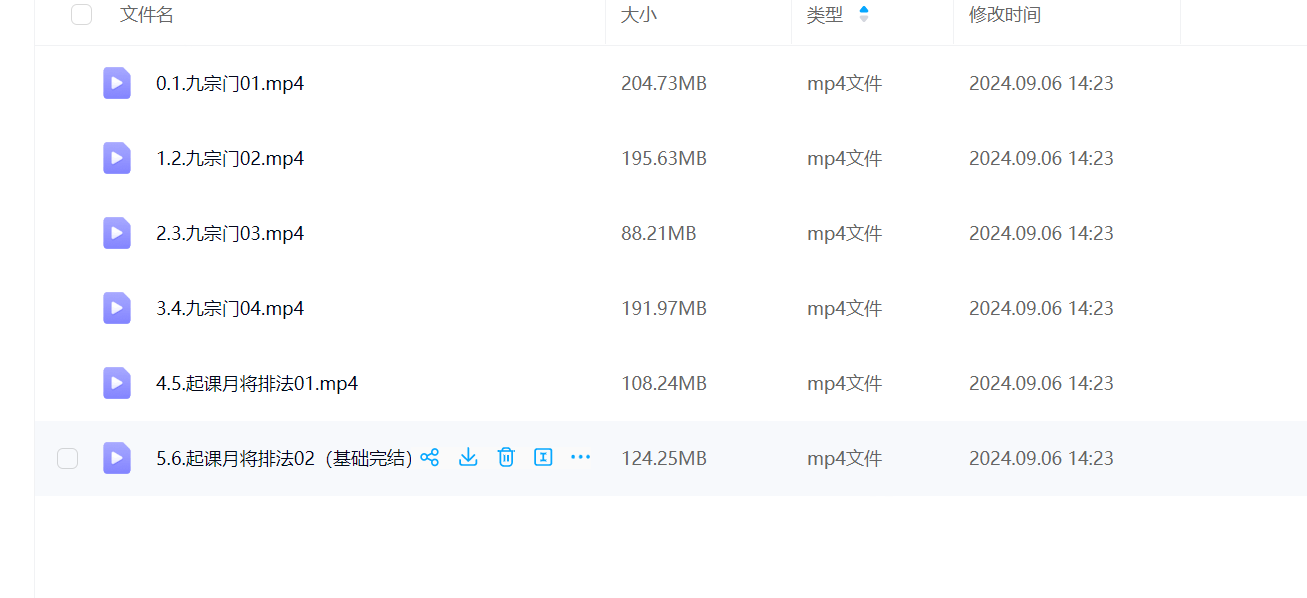
Task: Open 4.5.起课月将排法01.mp4 file name
Action: (257, 384)
